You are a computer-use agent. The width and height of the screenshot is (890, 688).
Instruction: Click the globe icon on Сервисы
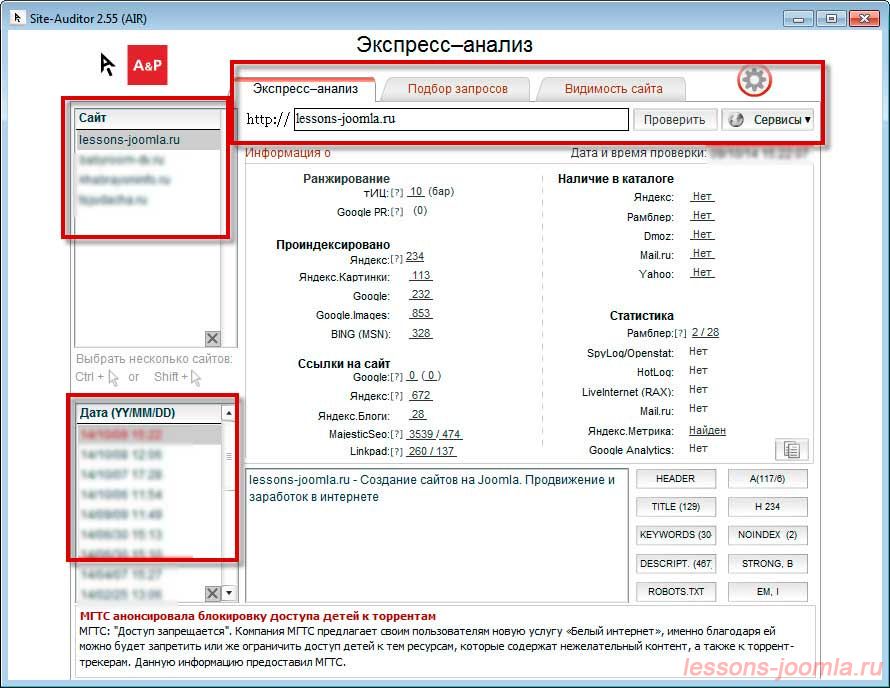[736, 120]
